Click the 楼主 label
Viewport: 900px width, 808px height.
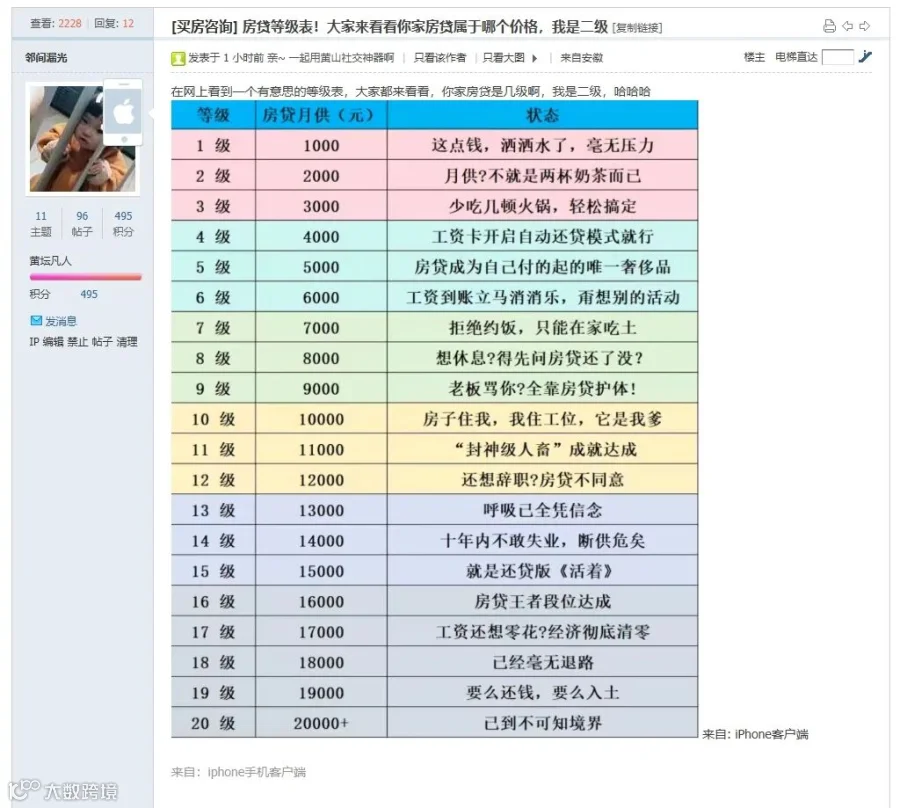(x=754, y=57)
